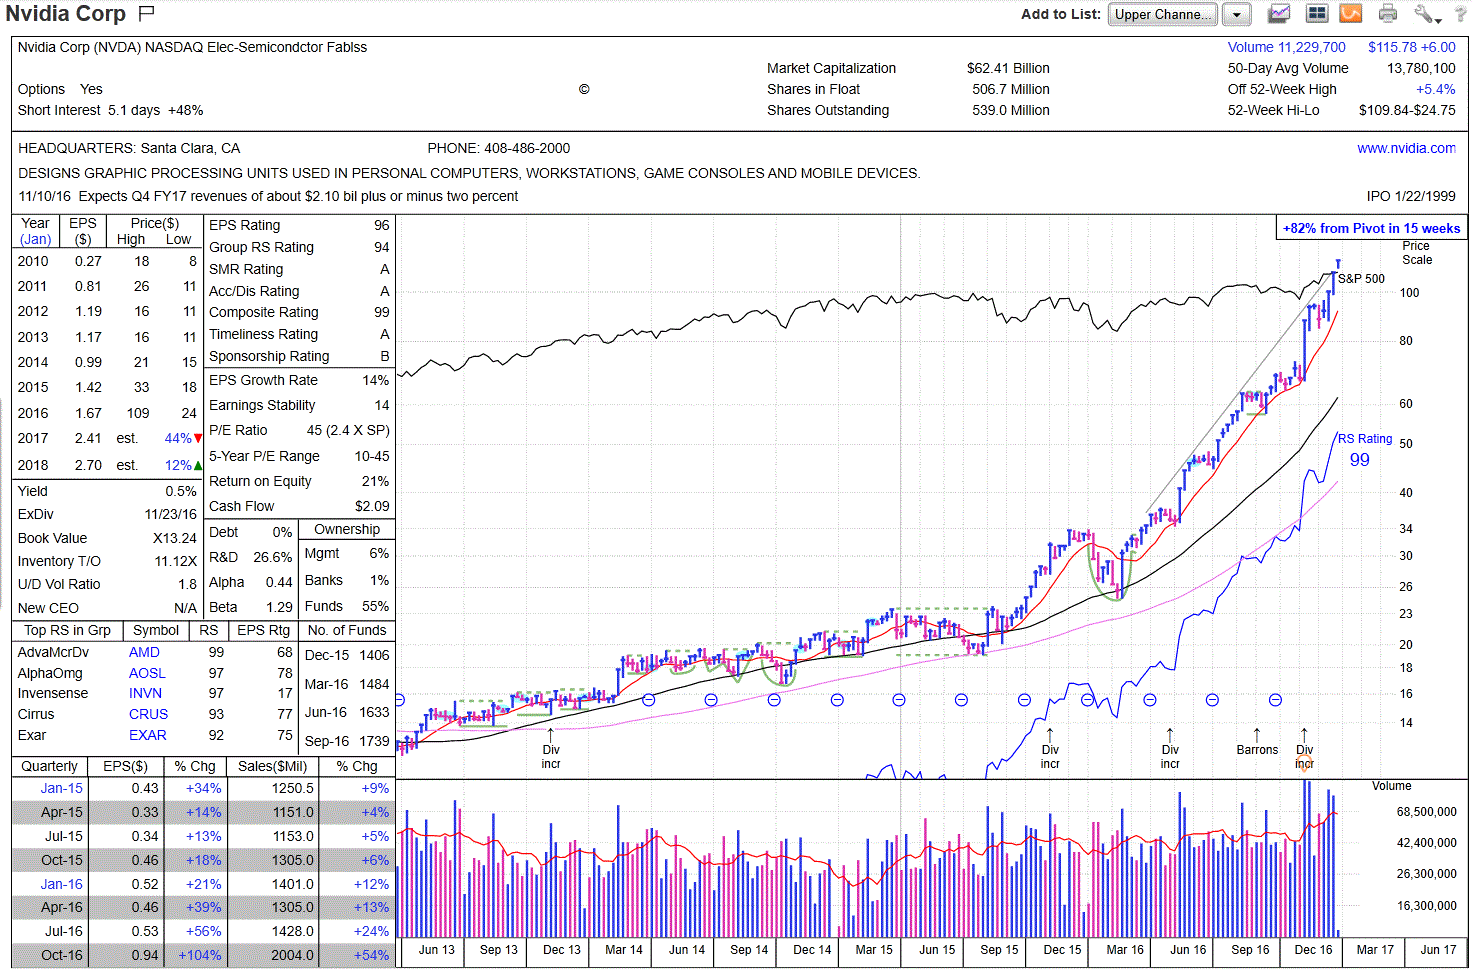1472x972 pixels.
Task: Click the S&P 500 line label
Action: (1361, 279)
